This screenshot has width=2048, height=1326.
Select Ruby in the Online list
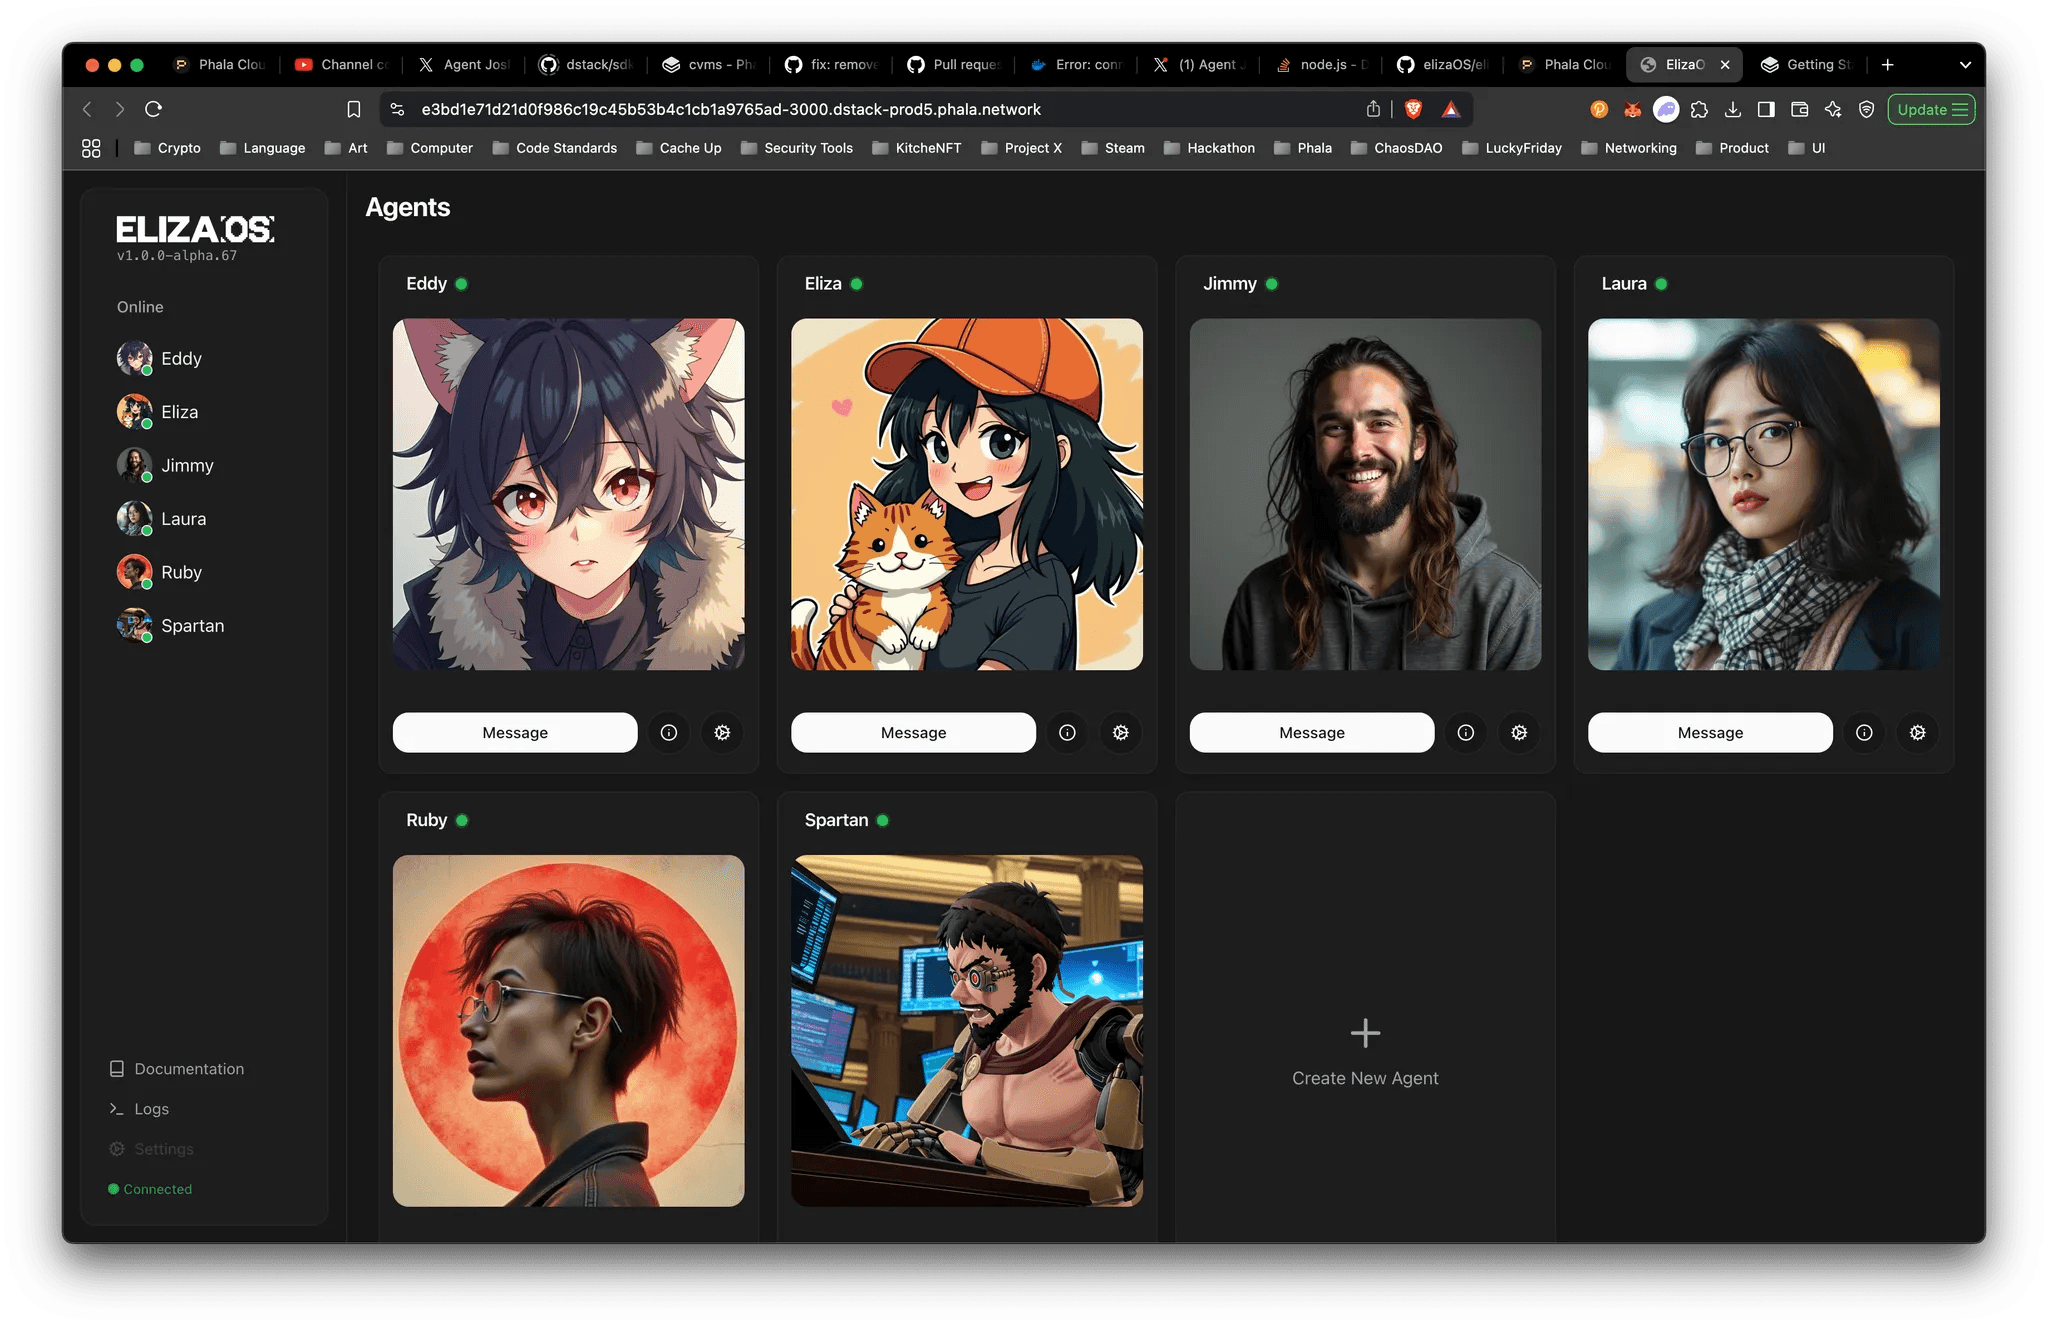pos(180,572)
